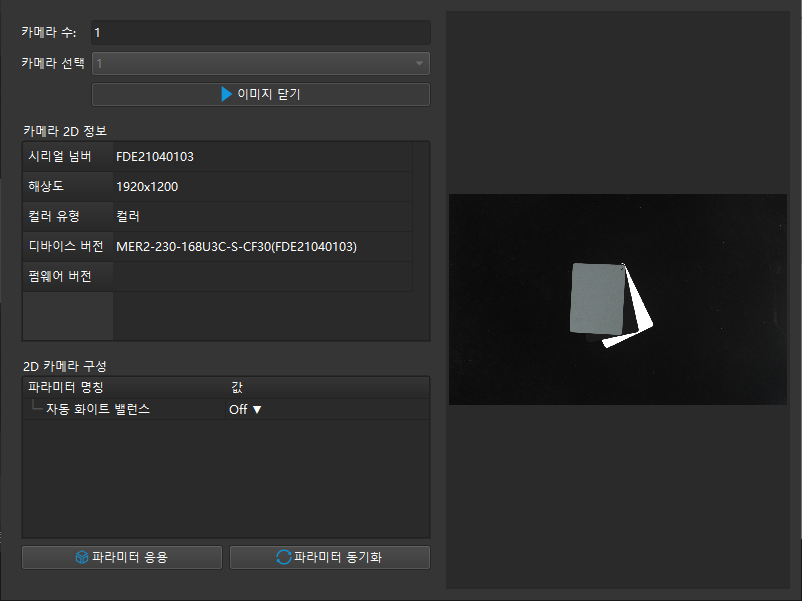
Task: Click the cube icon inside 파라미터 응용 button
Action: pos(88,558)
